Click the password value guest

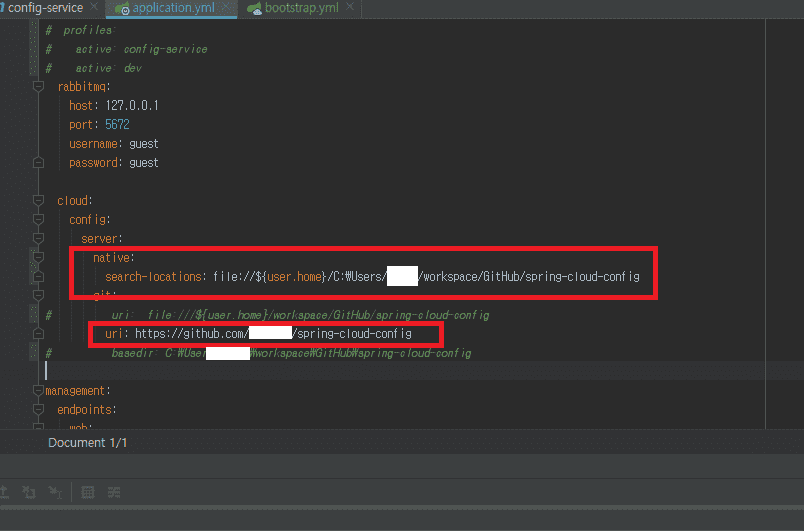coord(144,163)
